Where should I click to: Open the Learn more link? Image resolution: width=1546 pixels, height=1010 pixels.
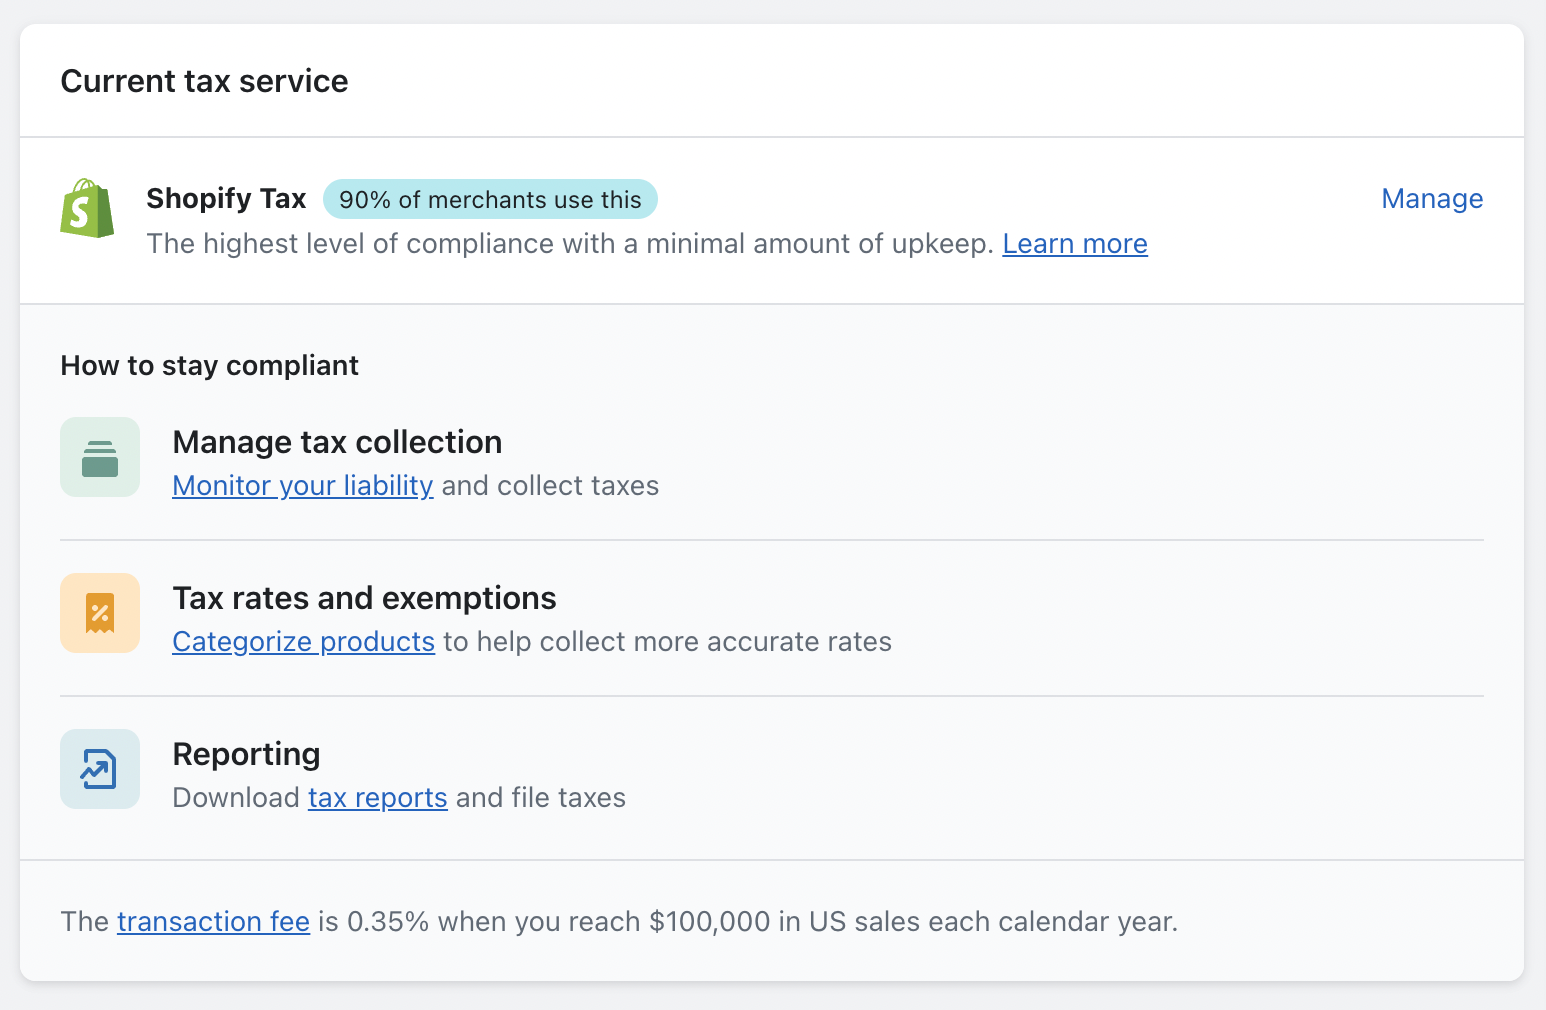pyautogui.click(x=1075, y=244)
